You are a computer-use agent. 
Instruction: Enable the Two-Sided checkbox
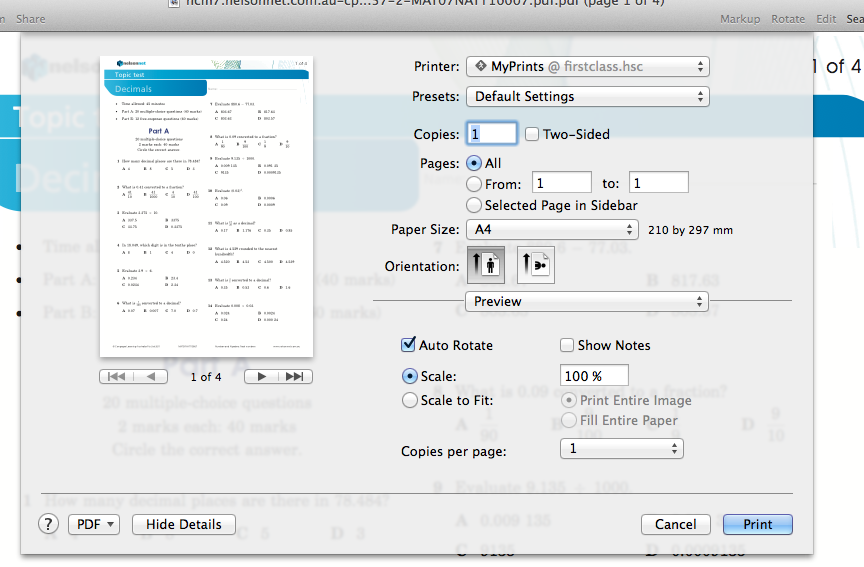click(x=532, y=134)
